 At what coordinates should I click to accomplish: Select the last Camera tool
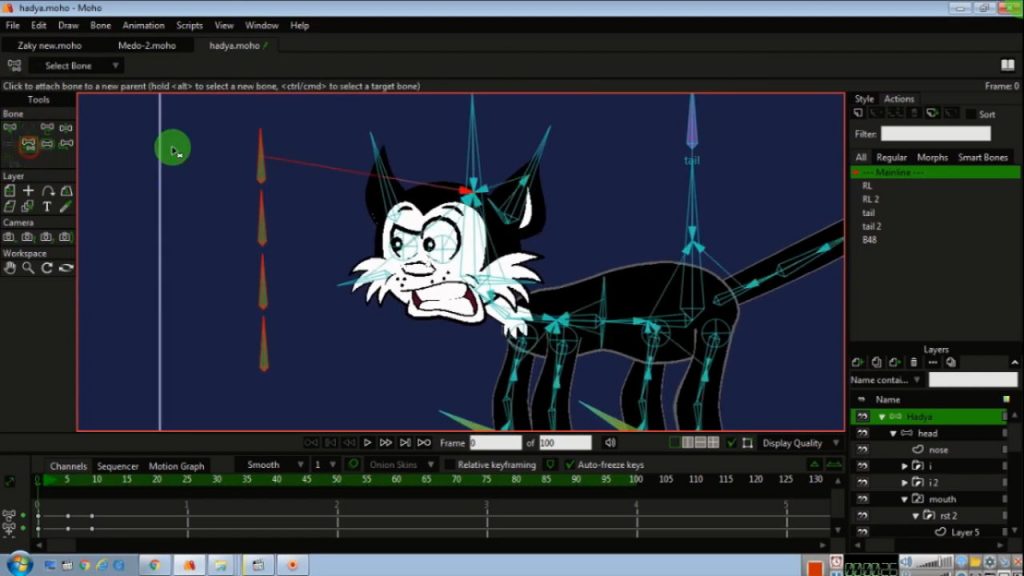coord(66,237)
